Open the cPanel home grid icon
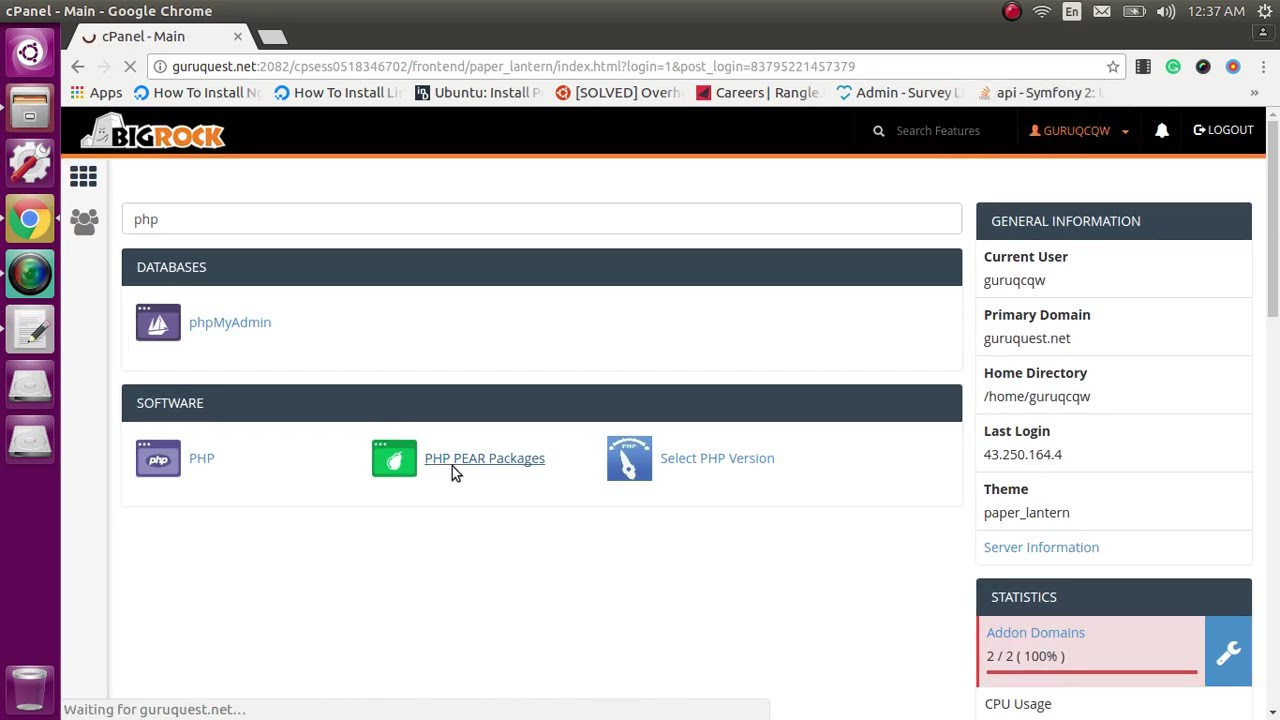The height and width of the screenshot is (720, 1280). [x=83, y=177]
